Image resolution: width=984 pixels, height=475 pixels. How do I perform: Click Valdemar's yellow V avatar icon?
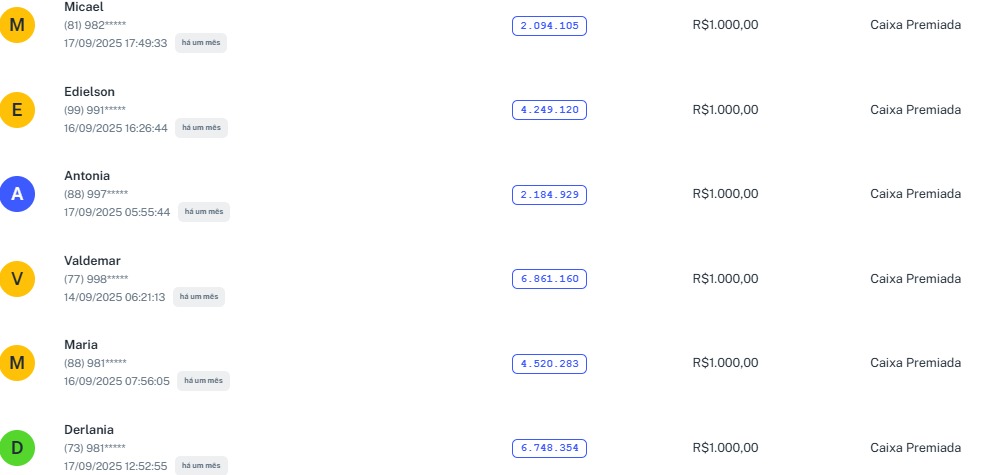pos(17,278)
